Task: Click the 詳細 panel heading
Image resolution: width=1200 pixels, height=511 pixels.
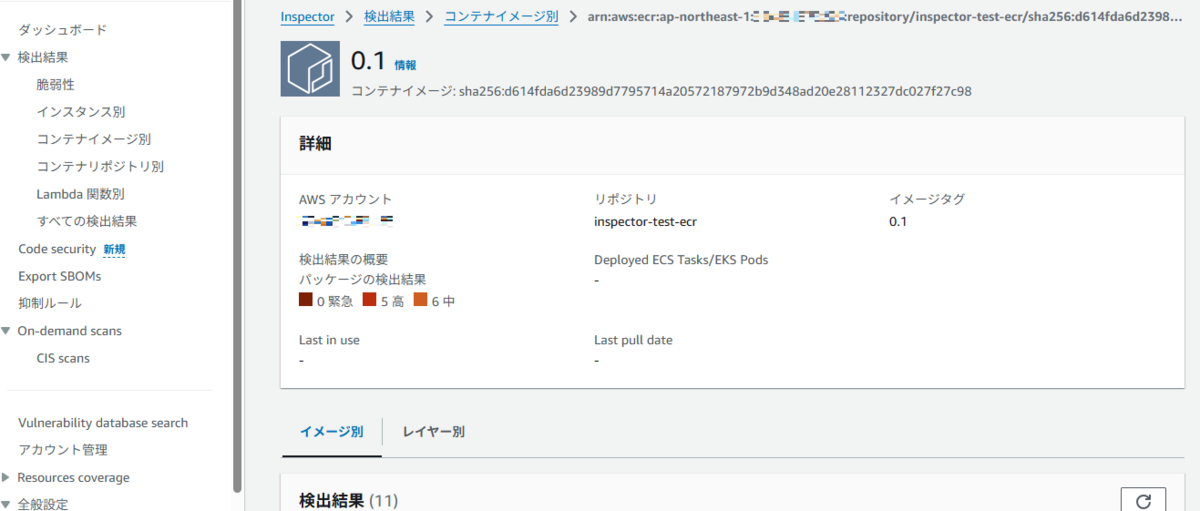Action: [x=315, y=144]
